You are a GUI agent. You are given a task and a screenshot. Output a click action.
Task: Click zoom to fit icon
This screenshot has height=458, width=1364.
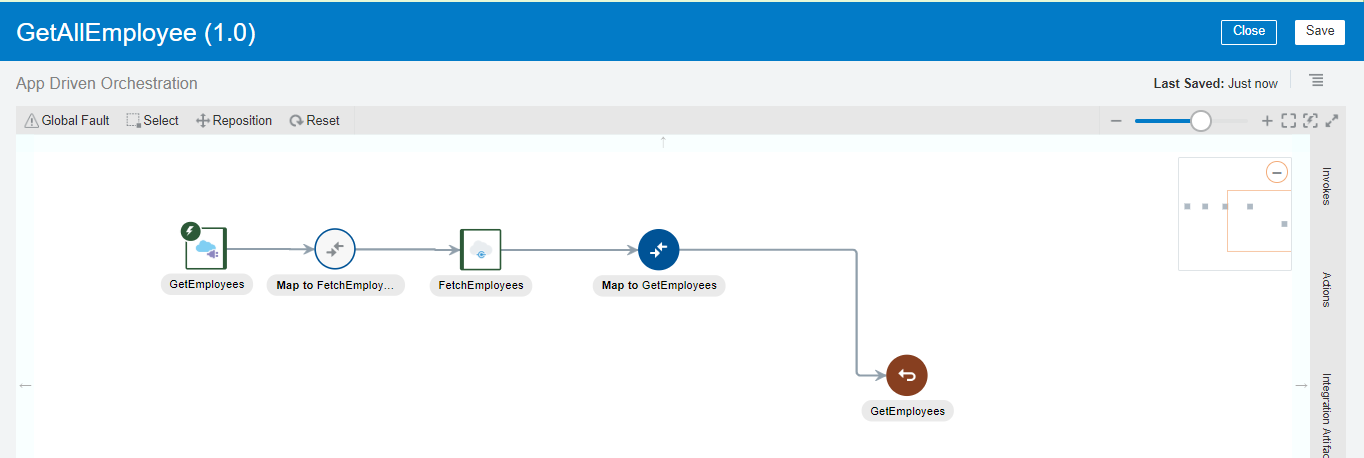tap(1288, 121)
